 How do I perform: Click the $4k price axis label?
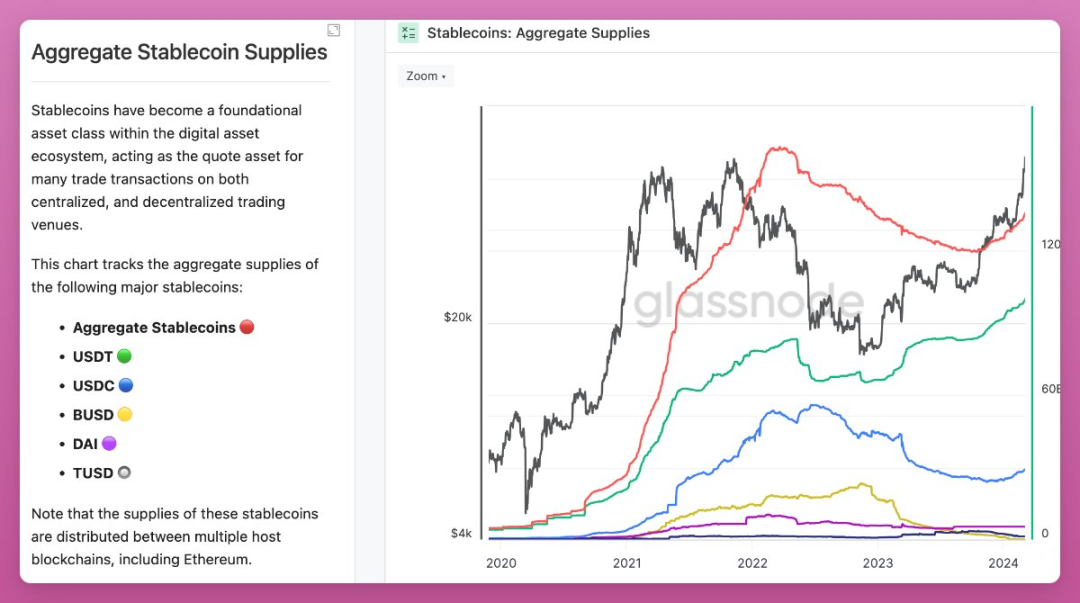point(461,533)
